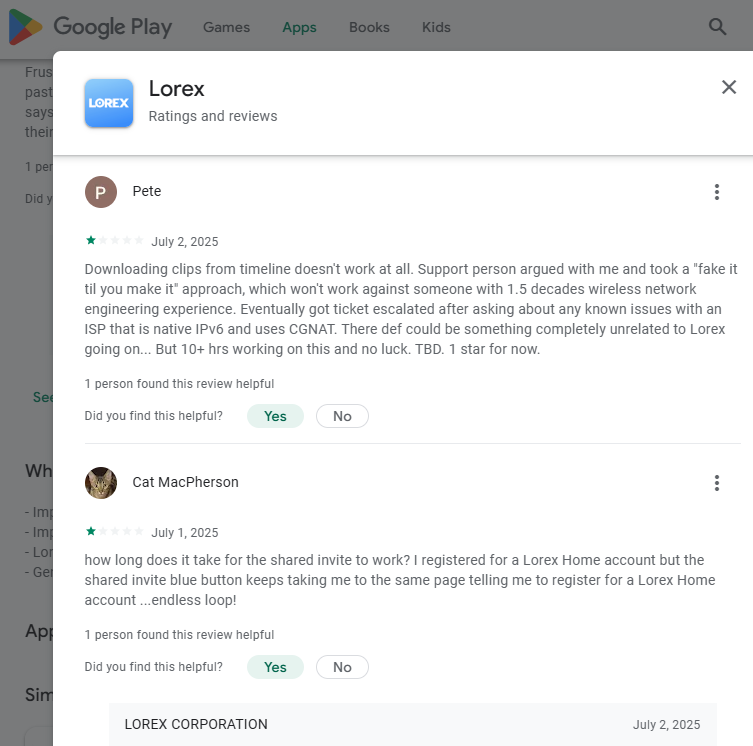753x746 pixels.
Task: Click Pete's avatar icon
Action: coord(101,192)
